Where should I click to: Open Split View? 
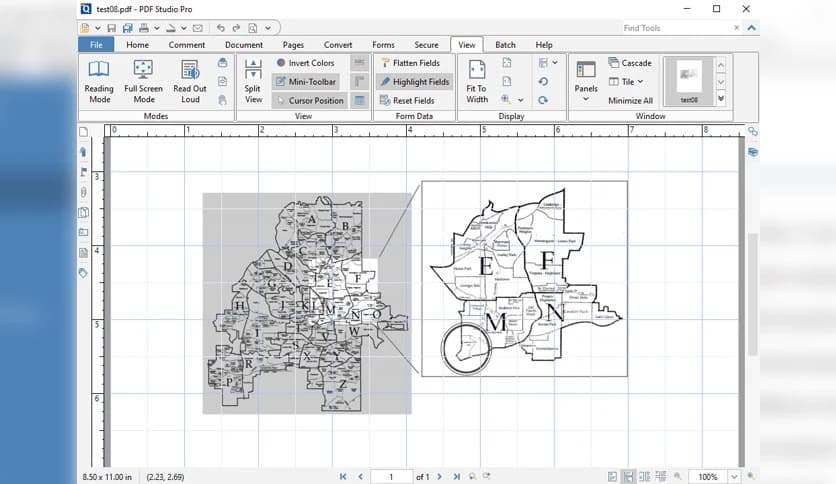click(253, 81)
